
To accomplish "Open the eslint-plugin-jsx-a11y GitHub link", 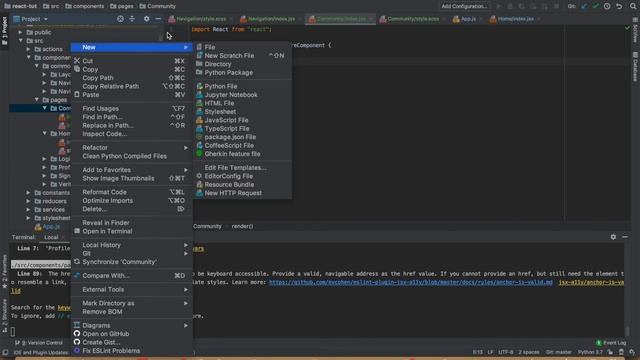I will pos(411,282).
